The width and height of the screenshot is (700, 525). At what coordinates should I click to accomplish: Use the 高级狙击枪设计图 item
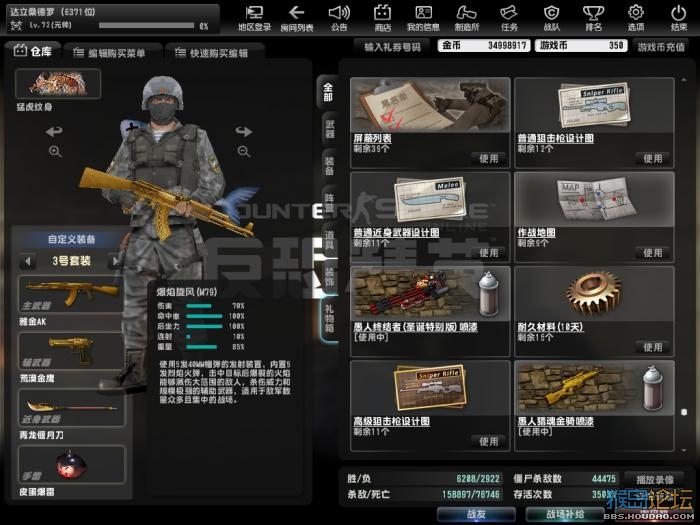point(489,442)
